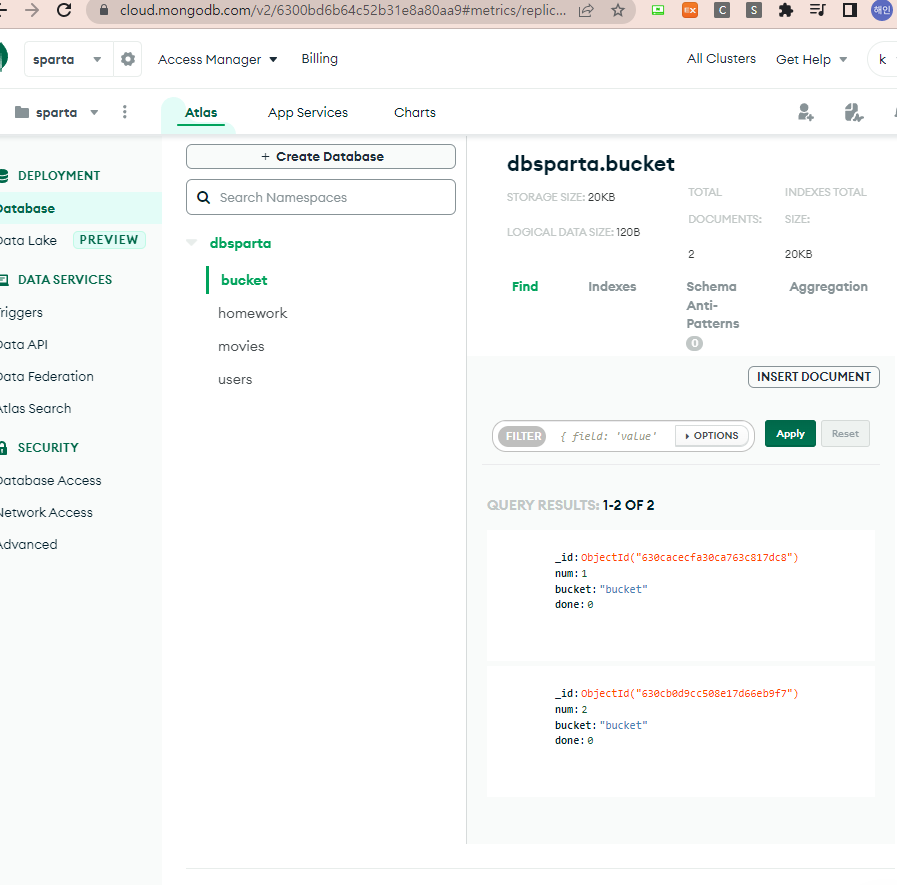This screenshot has width=897, height=885.
Task: Open organization settings gear icon
Action: point(128,59)
